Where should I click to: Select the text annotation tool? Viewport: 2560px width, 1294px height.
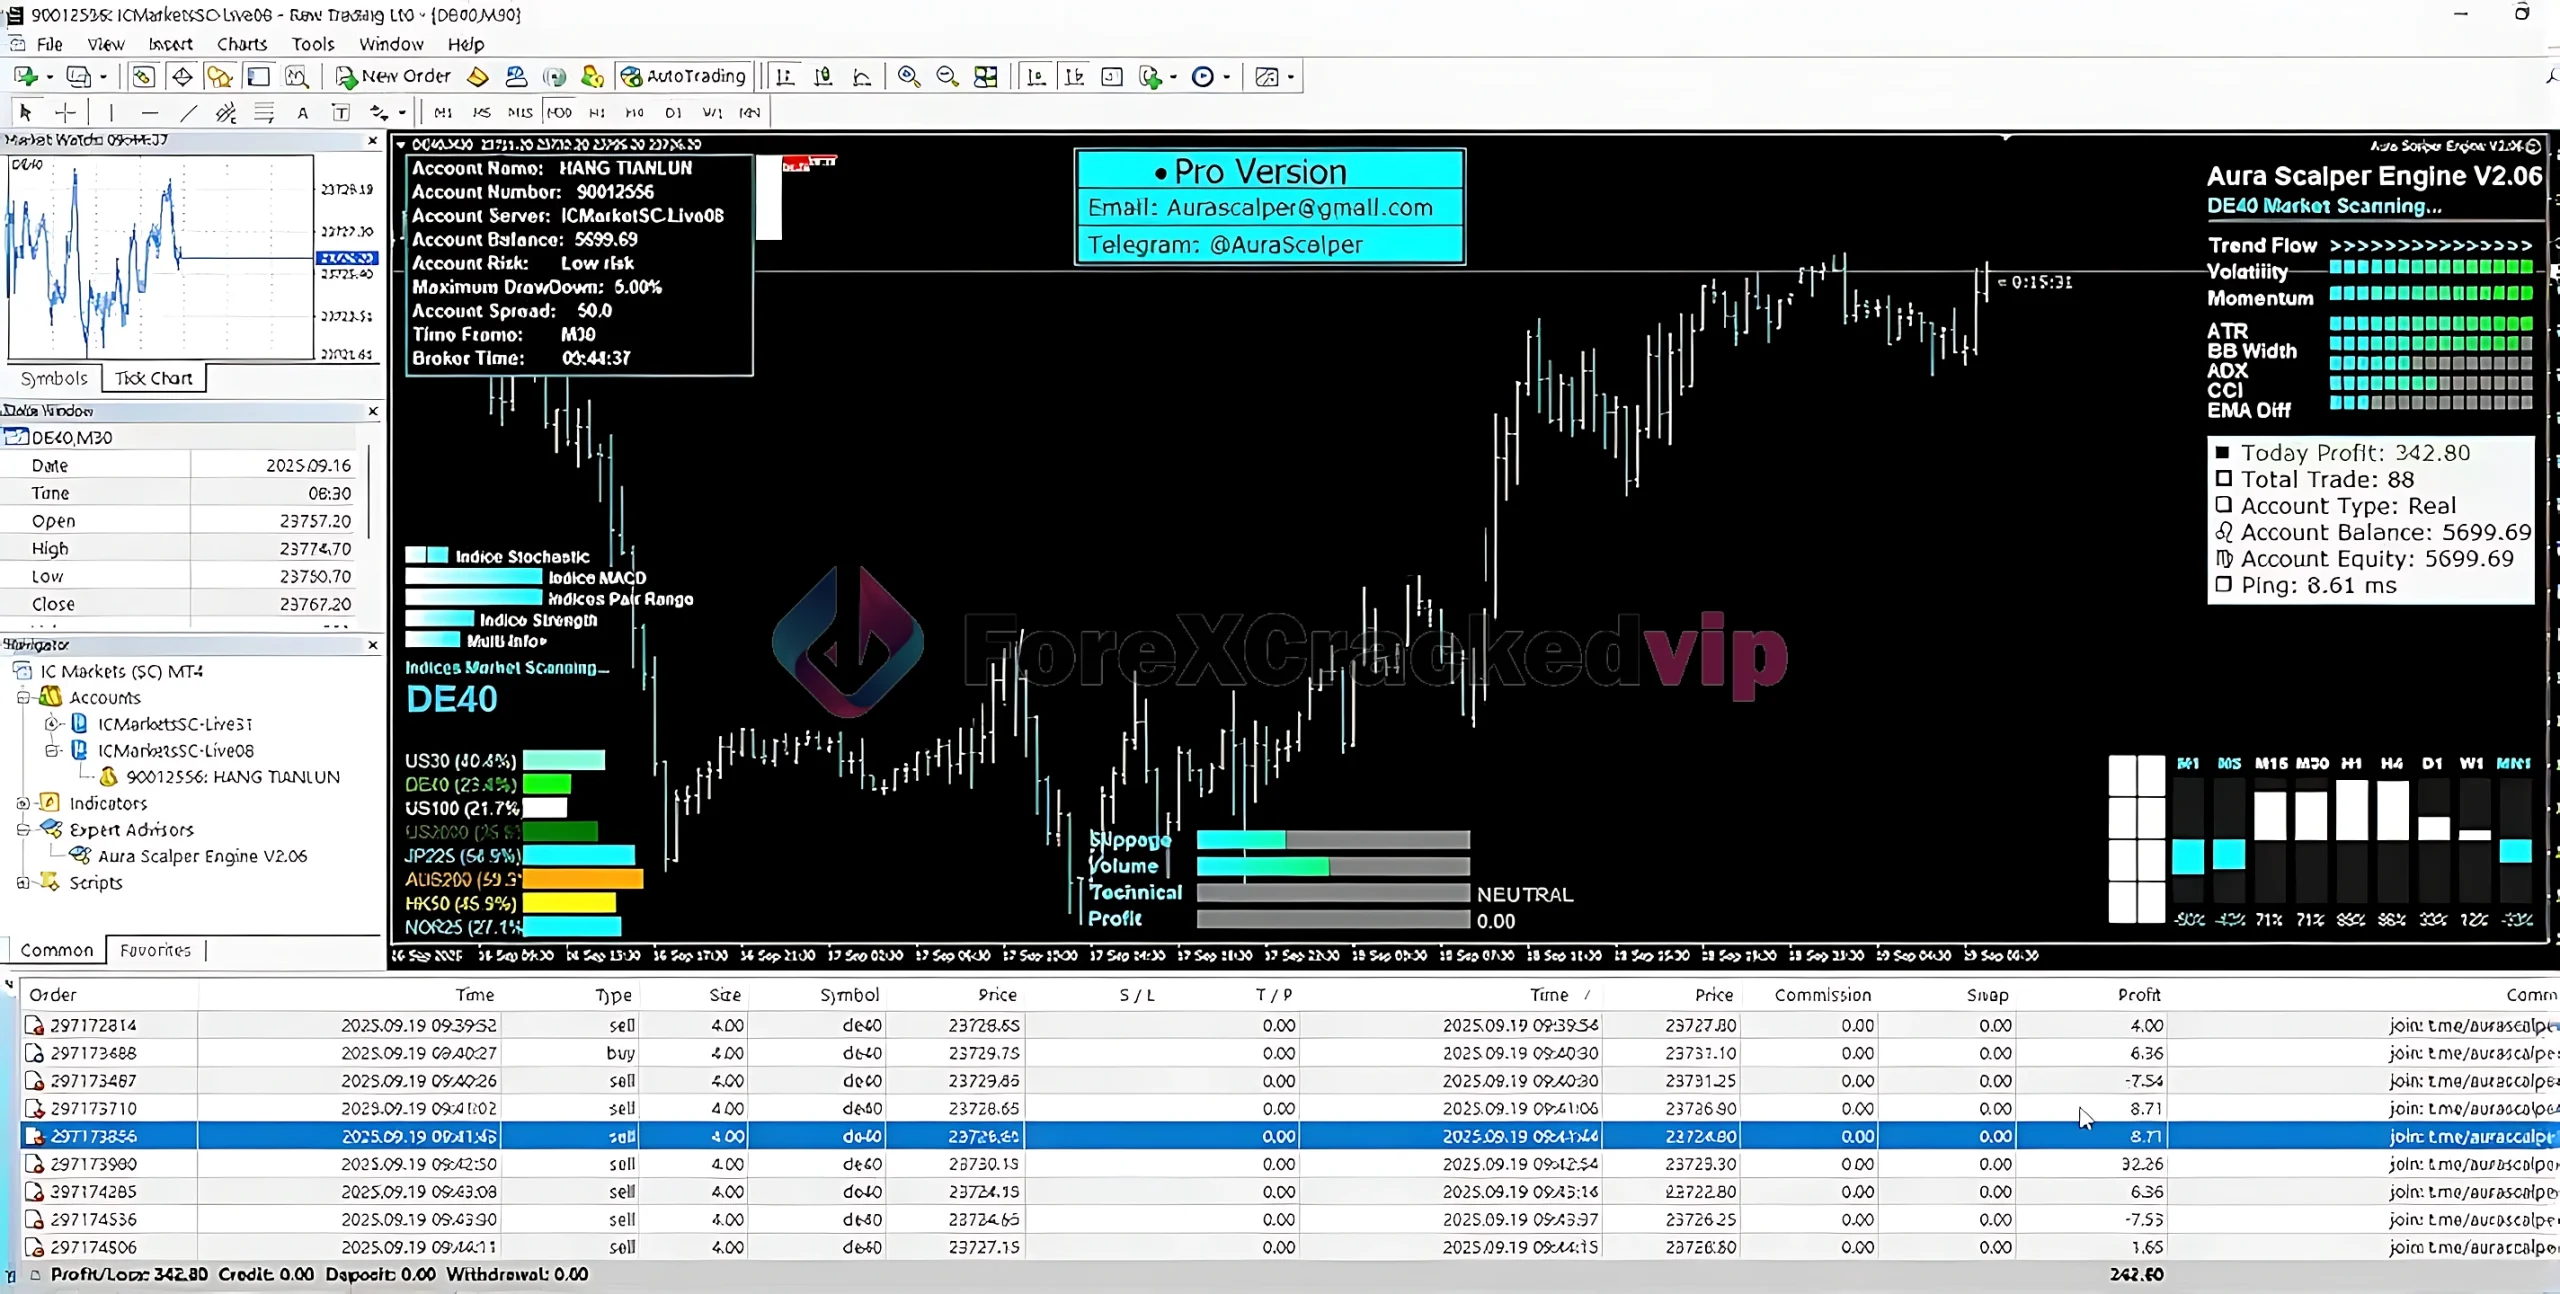[x=302, y=112]
